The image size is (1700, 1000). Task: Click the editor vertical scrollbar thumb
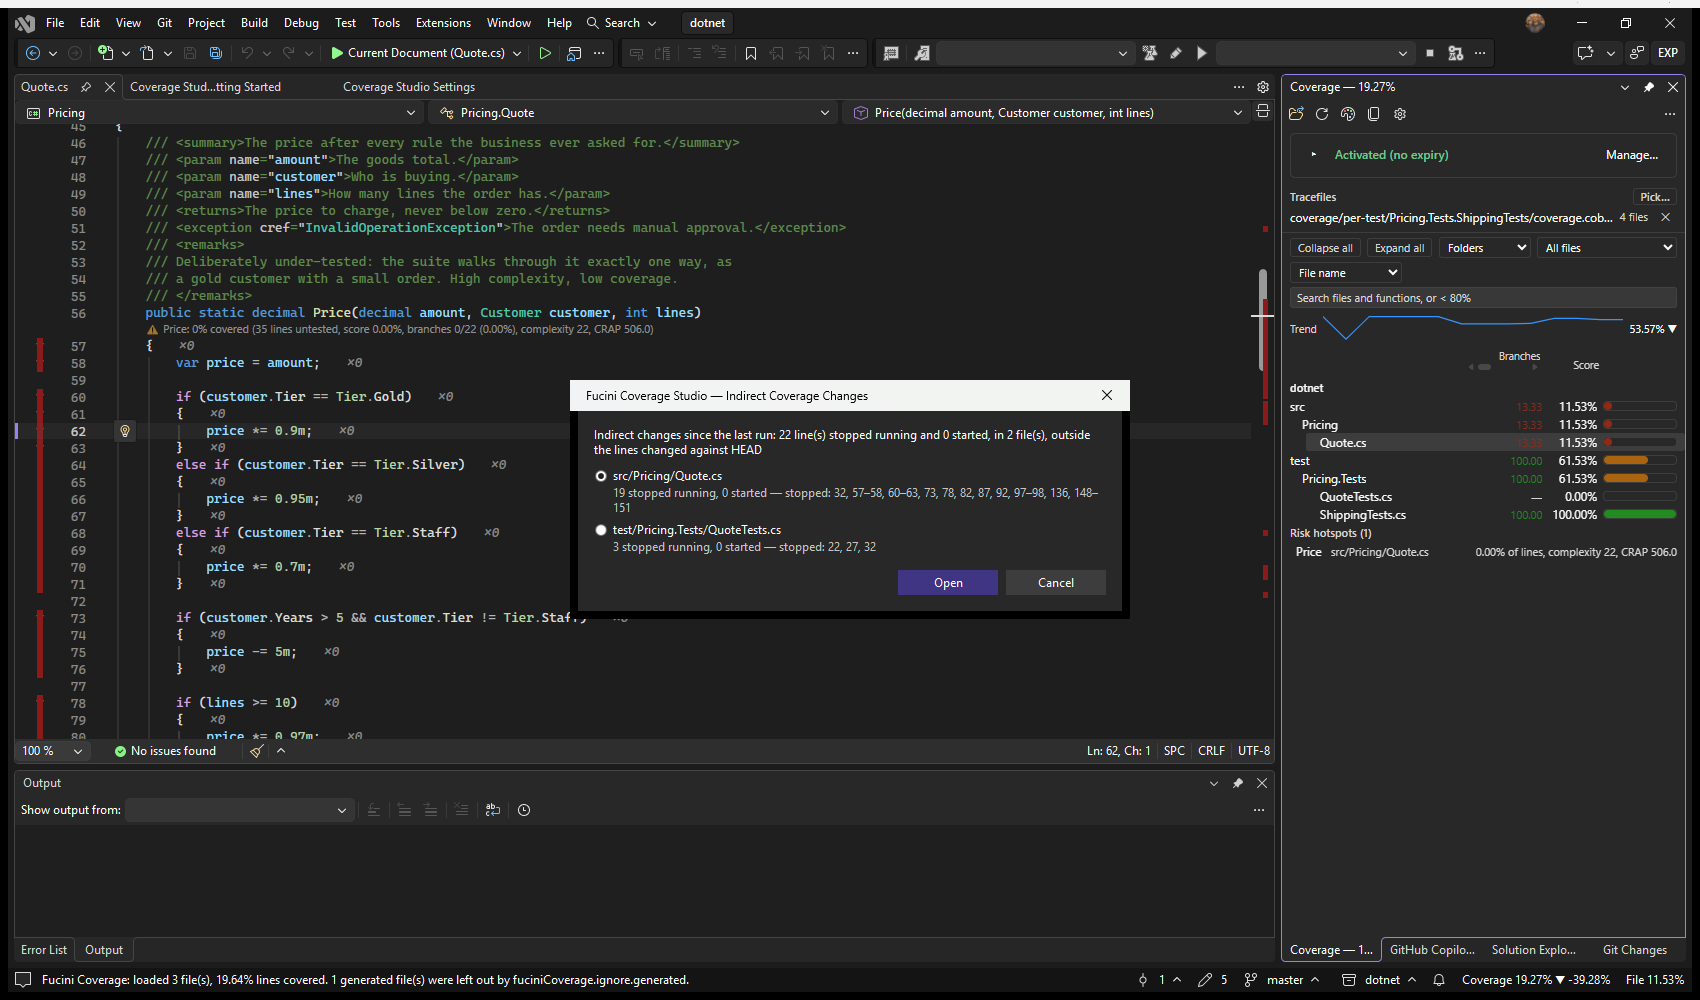click(x=1263, y=320)
